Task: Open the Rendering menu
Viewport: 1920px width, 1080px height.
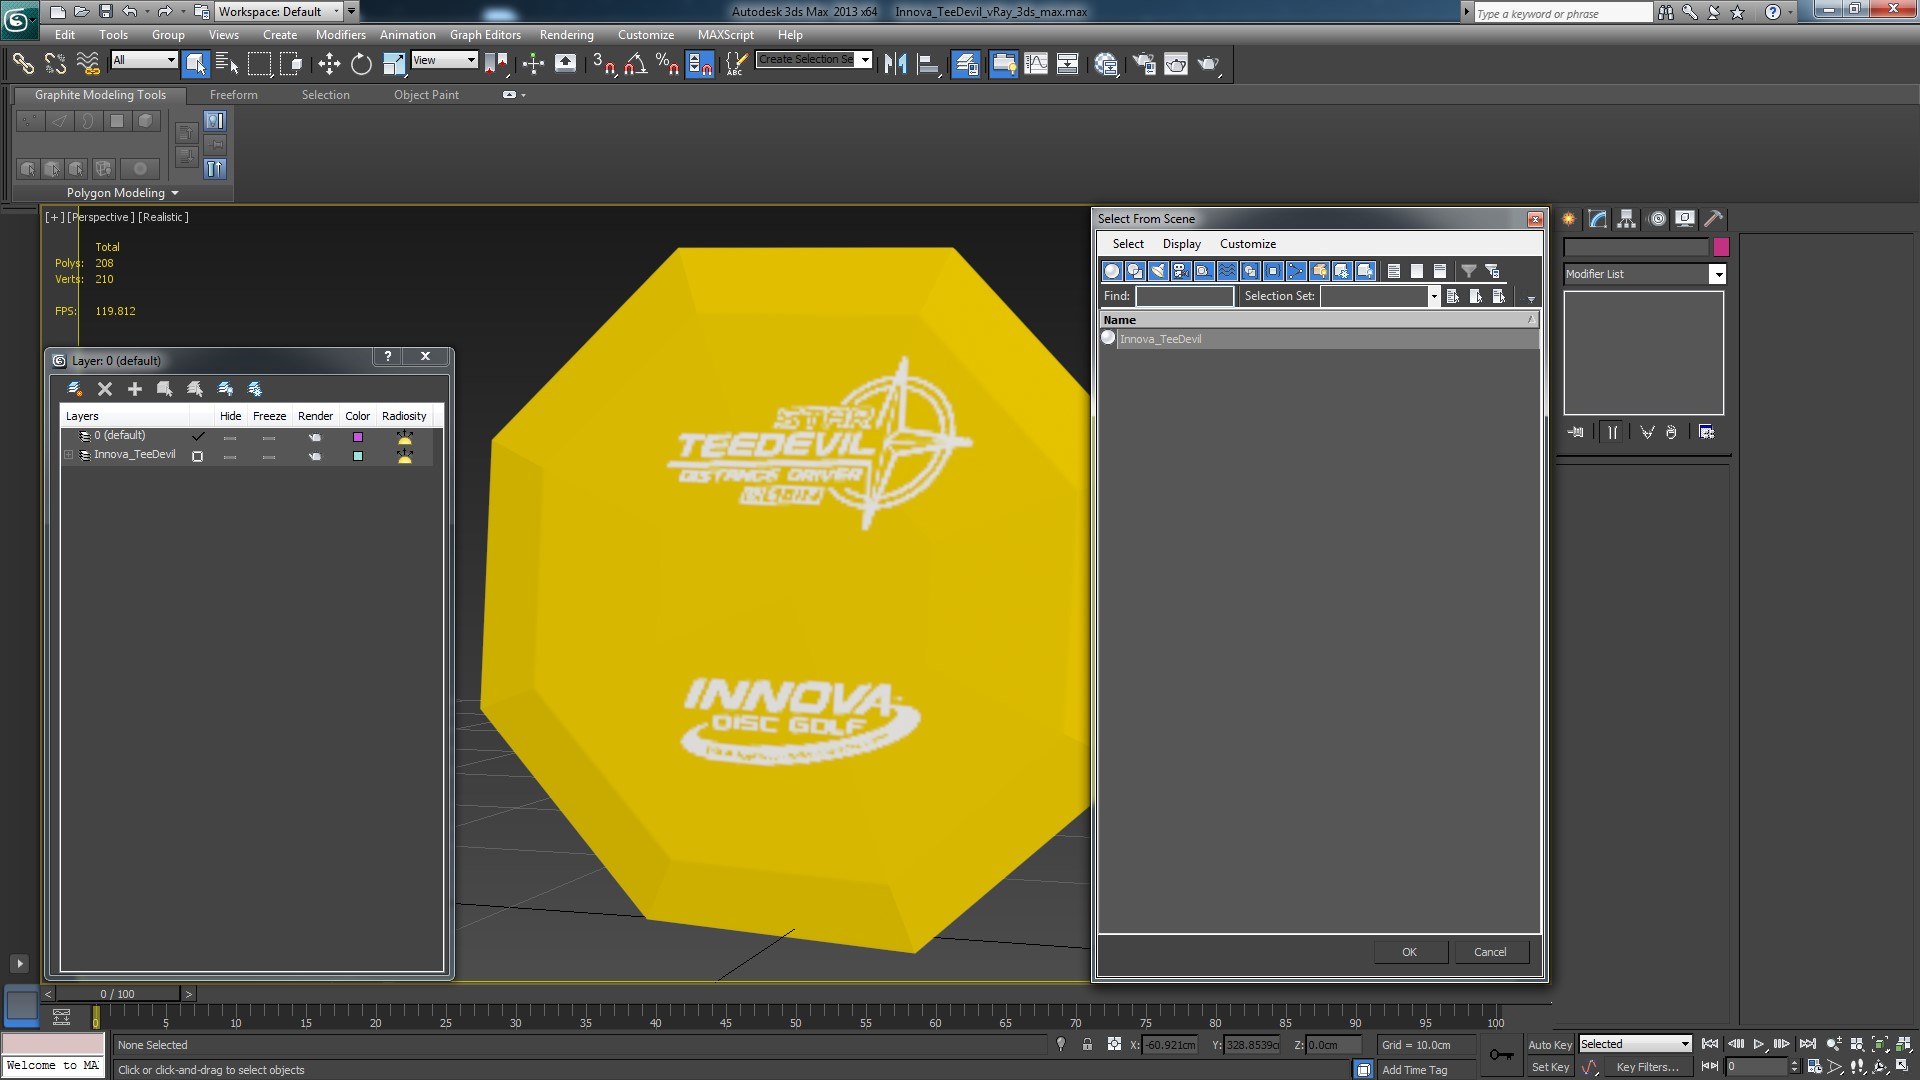Action: (x=566, y=34)
